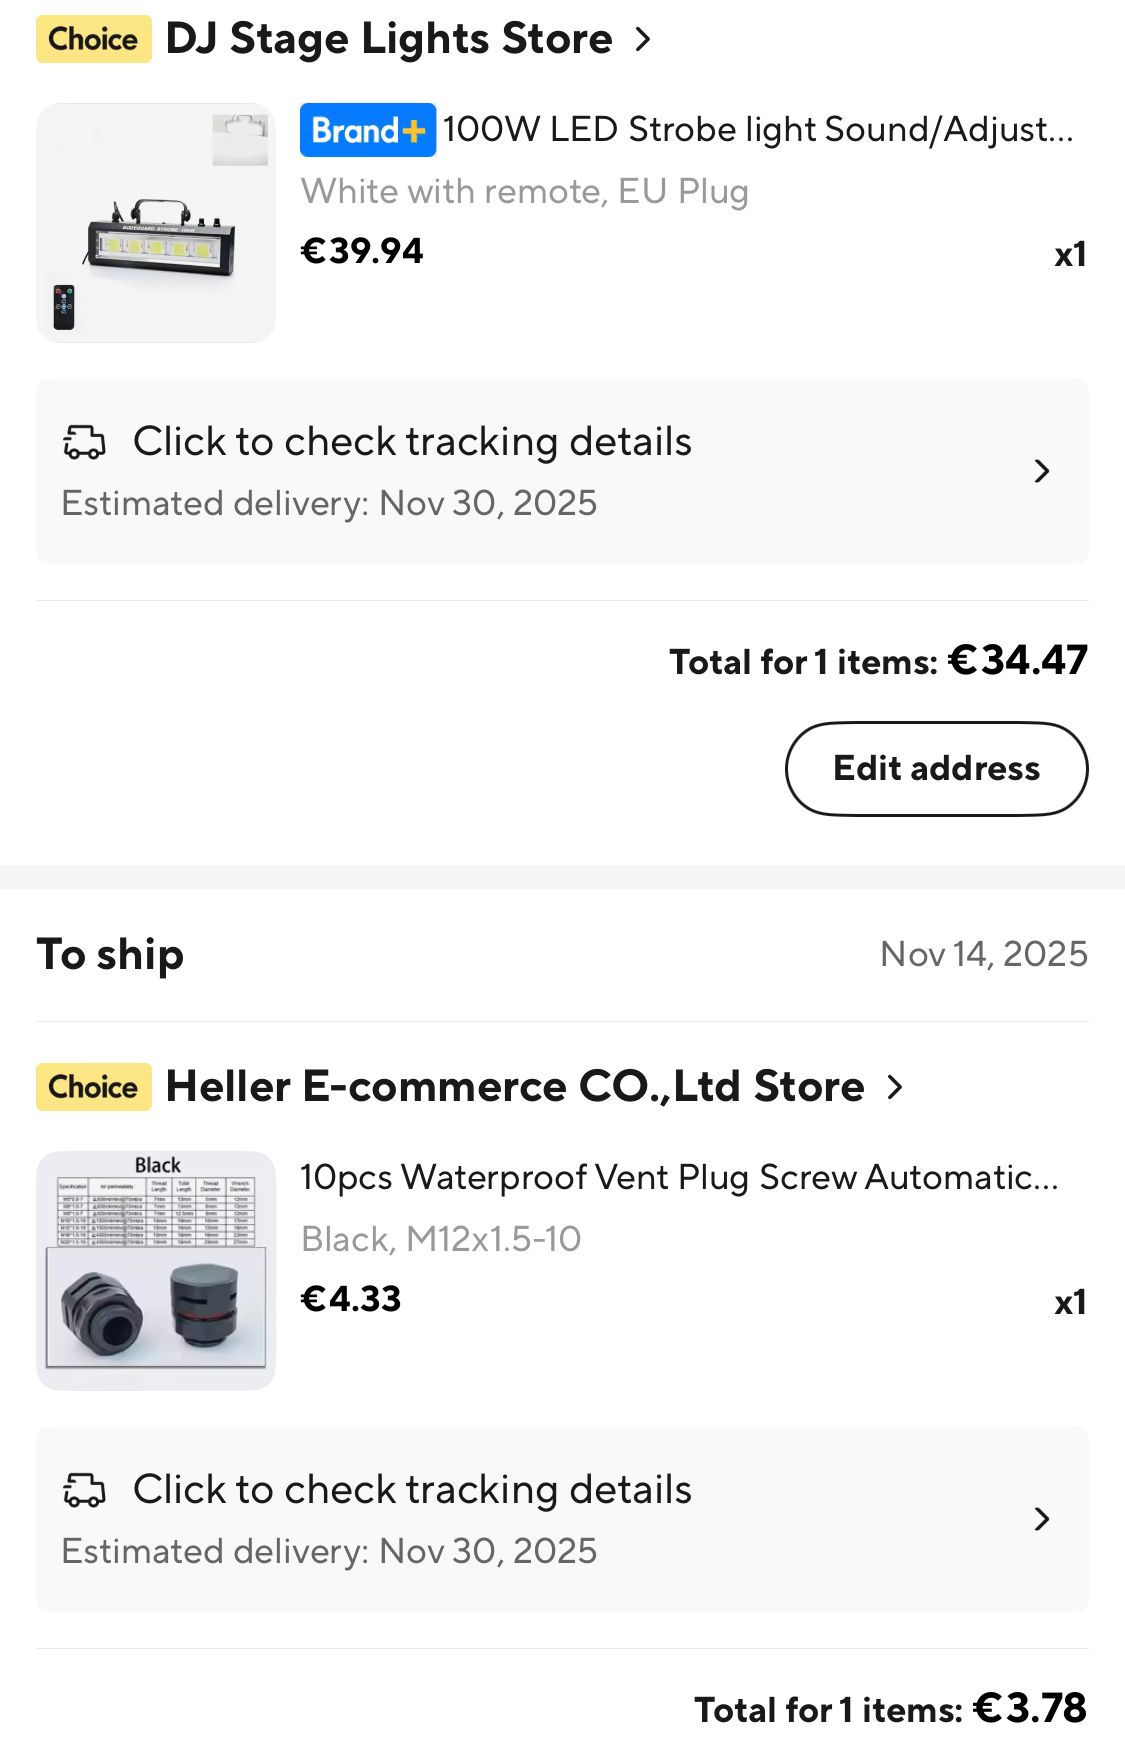Click the Brand+ badge on strobe light
This screenshot has width=1125, height=1748.
pos(367,130)
